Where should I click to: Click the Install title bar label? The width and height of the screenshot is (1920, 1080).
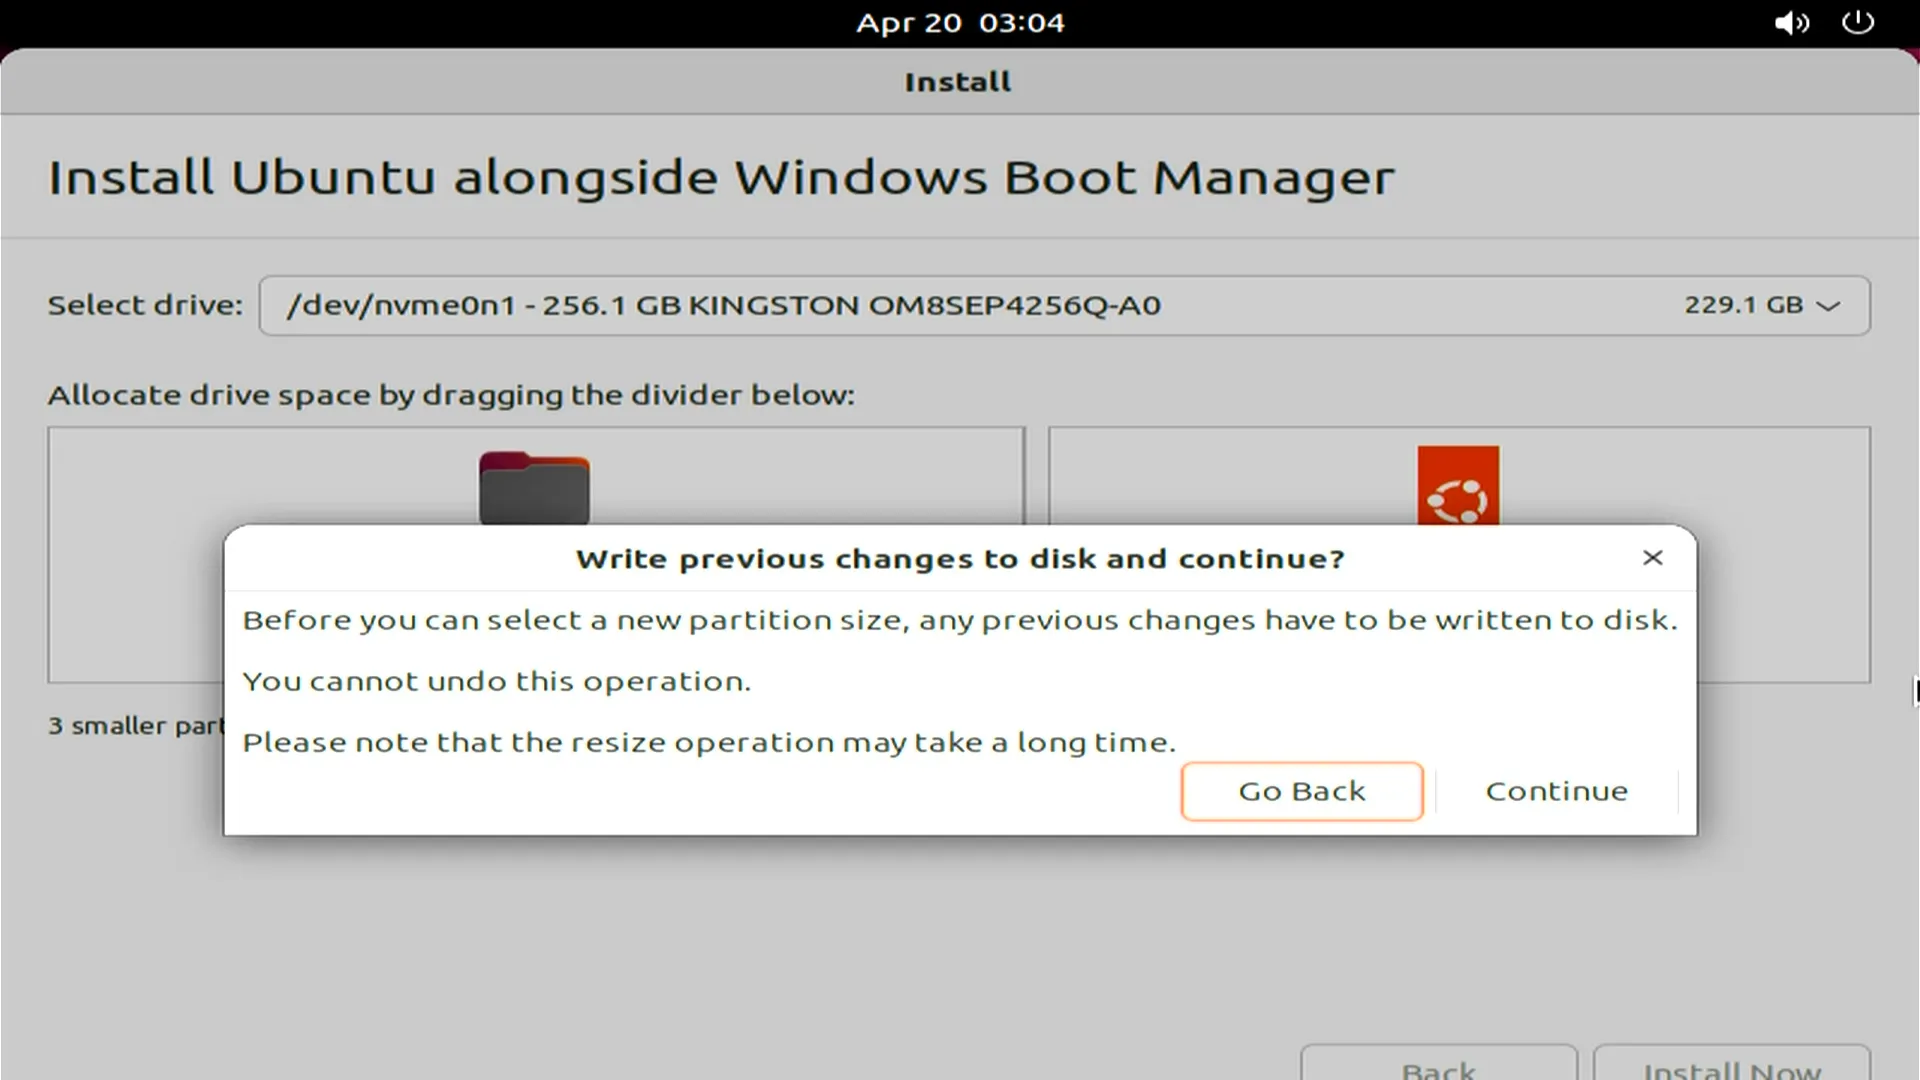tap(957, 81)
